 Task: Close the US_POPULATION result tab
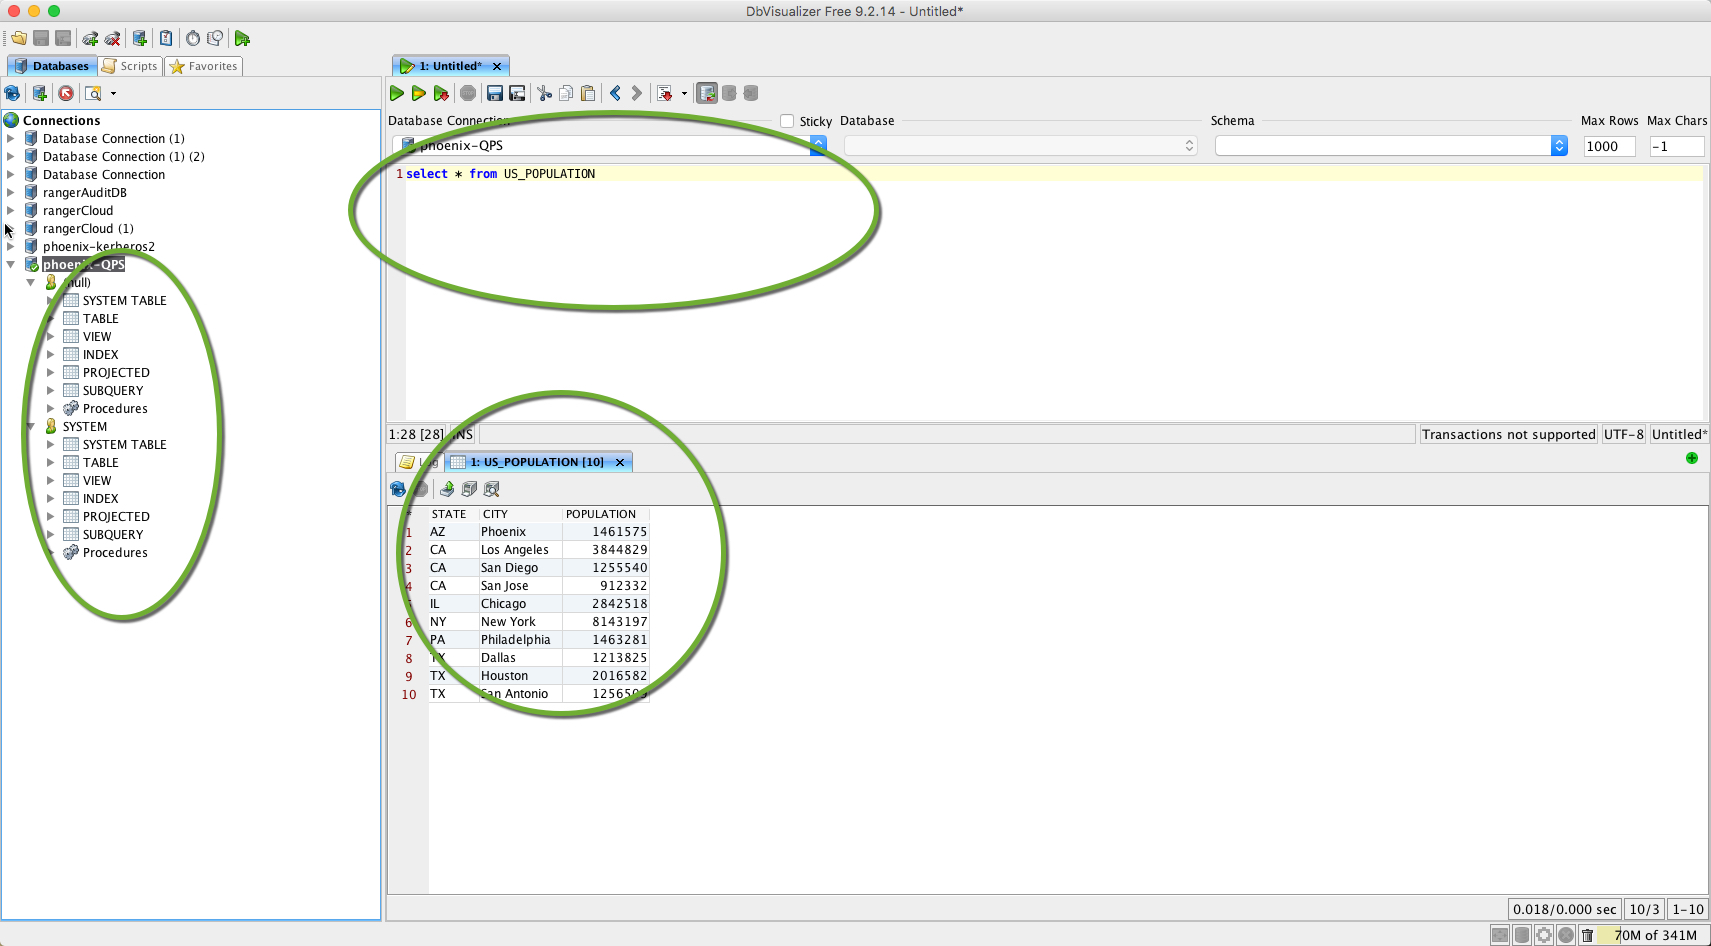[620, 461]
